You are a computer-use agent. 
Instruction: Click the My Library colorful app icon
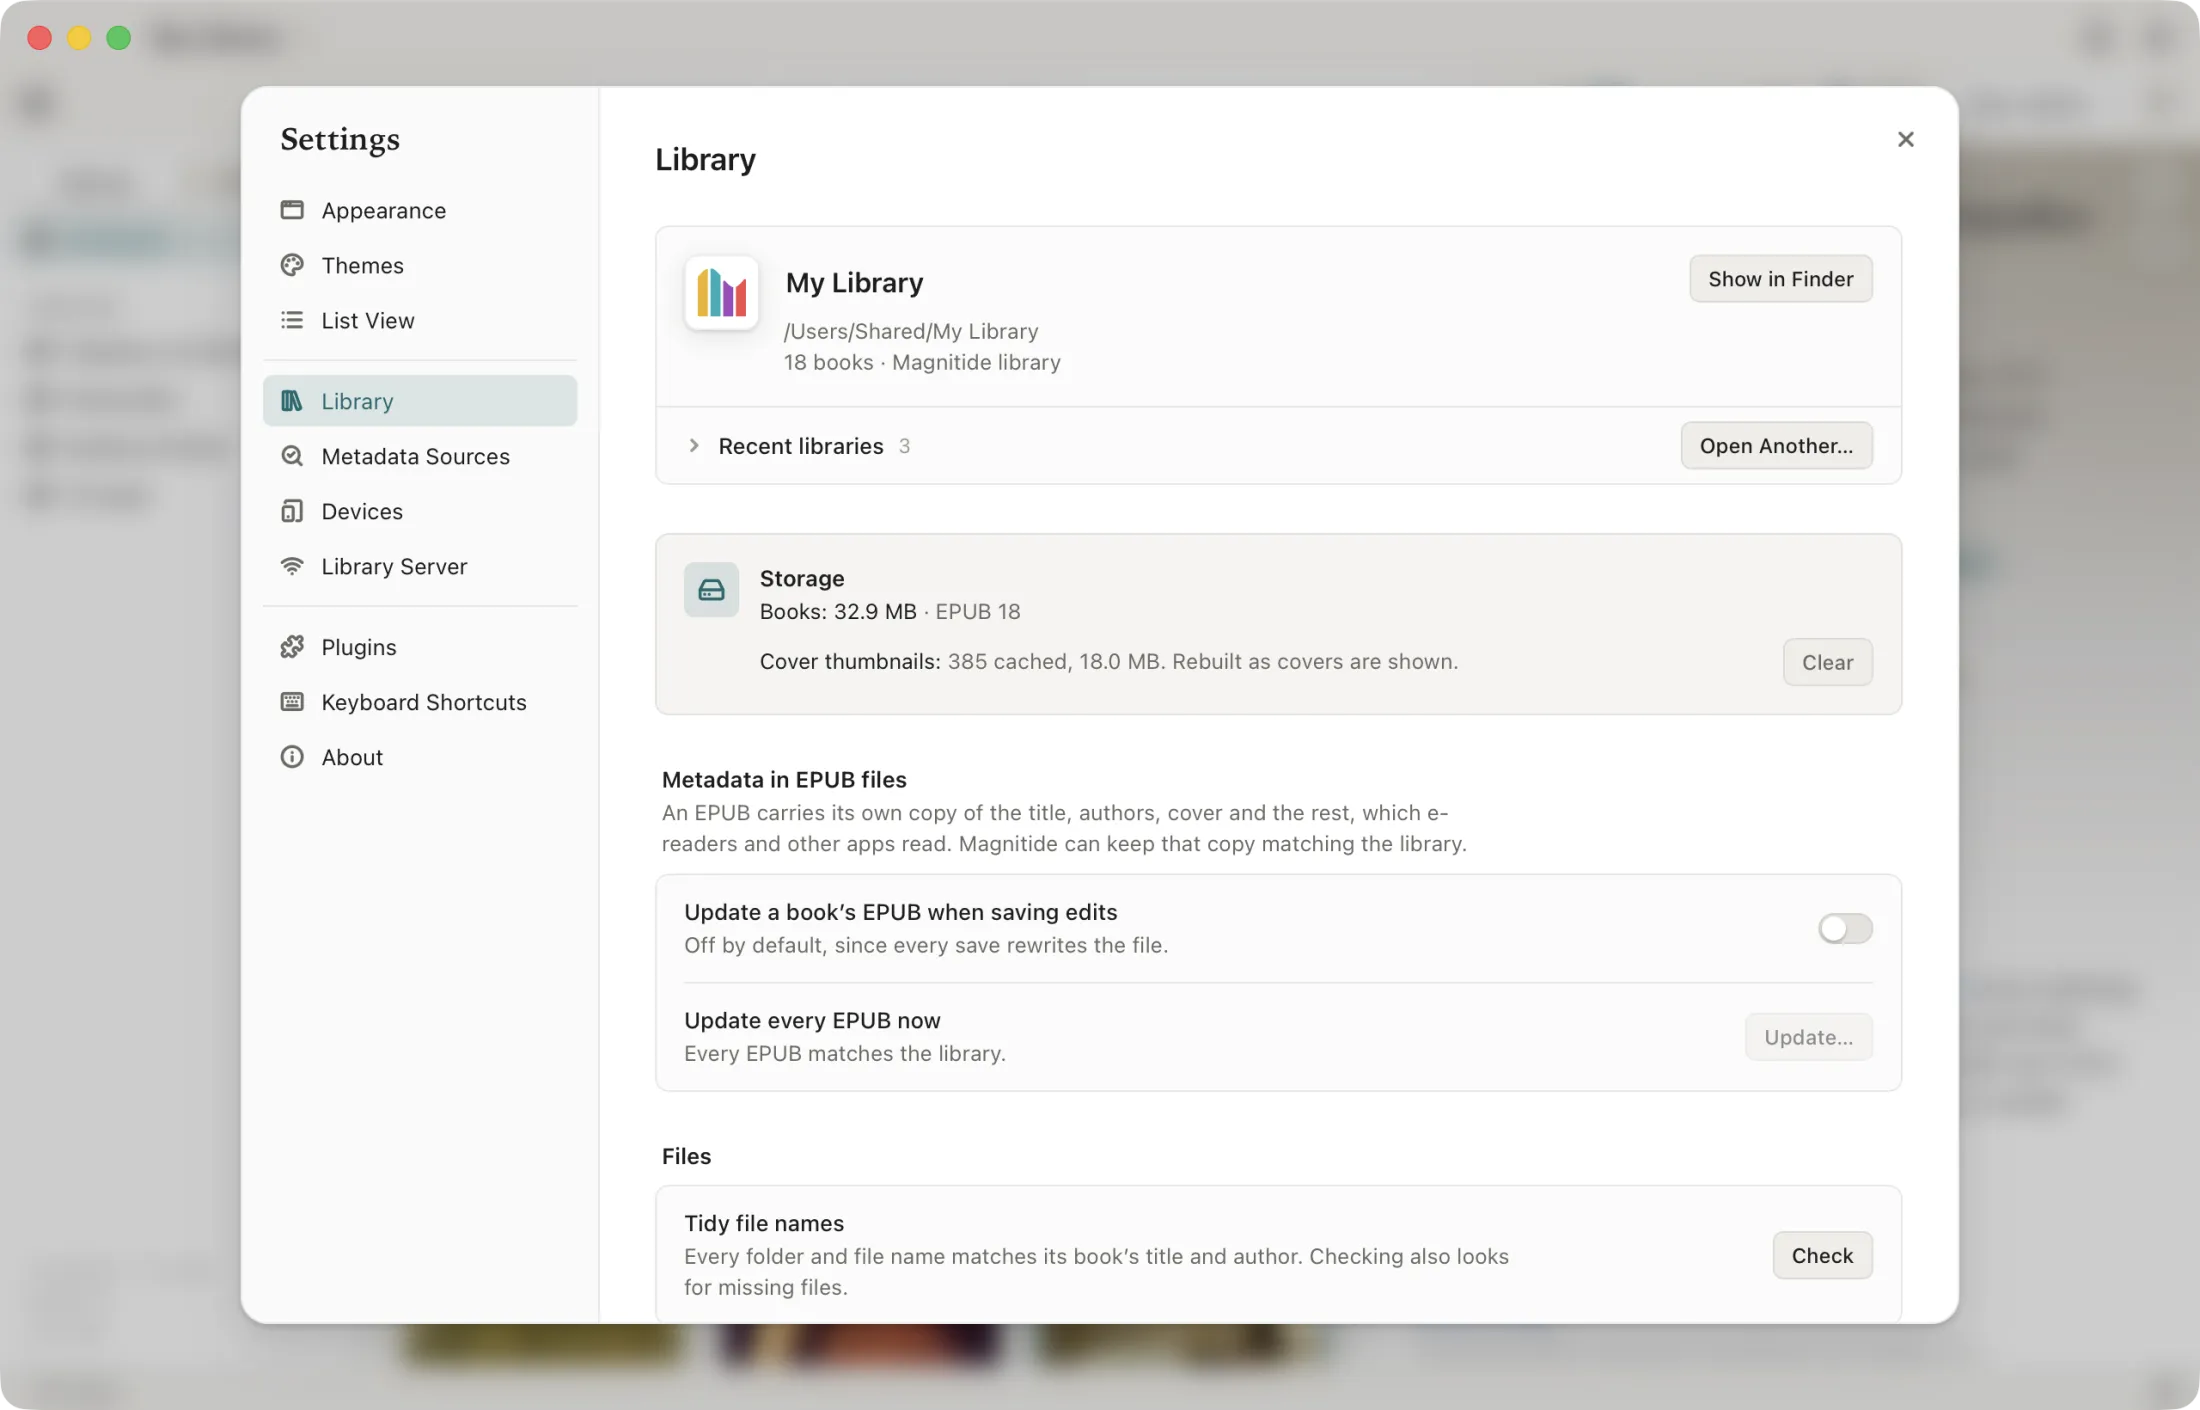(721, 293)
